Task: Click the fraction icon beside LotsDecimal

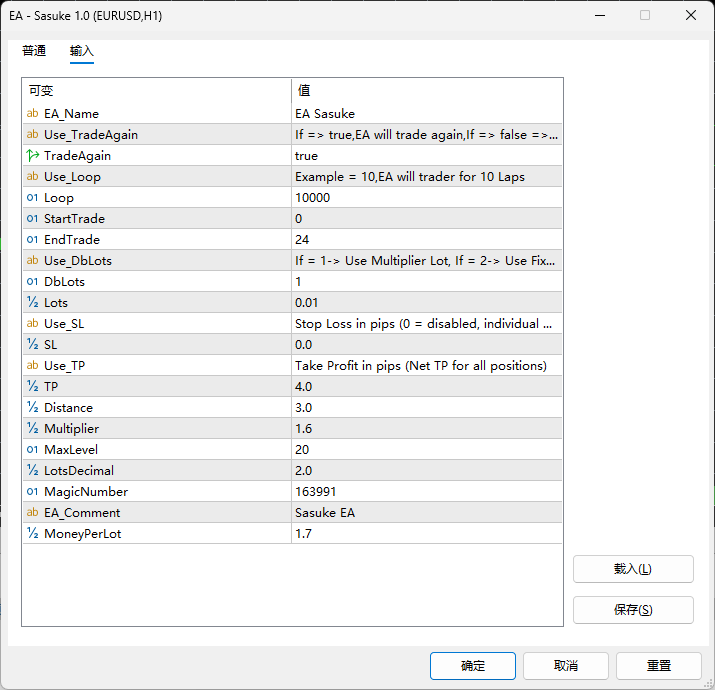Action: coord(32,470)
